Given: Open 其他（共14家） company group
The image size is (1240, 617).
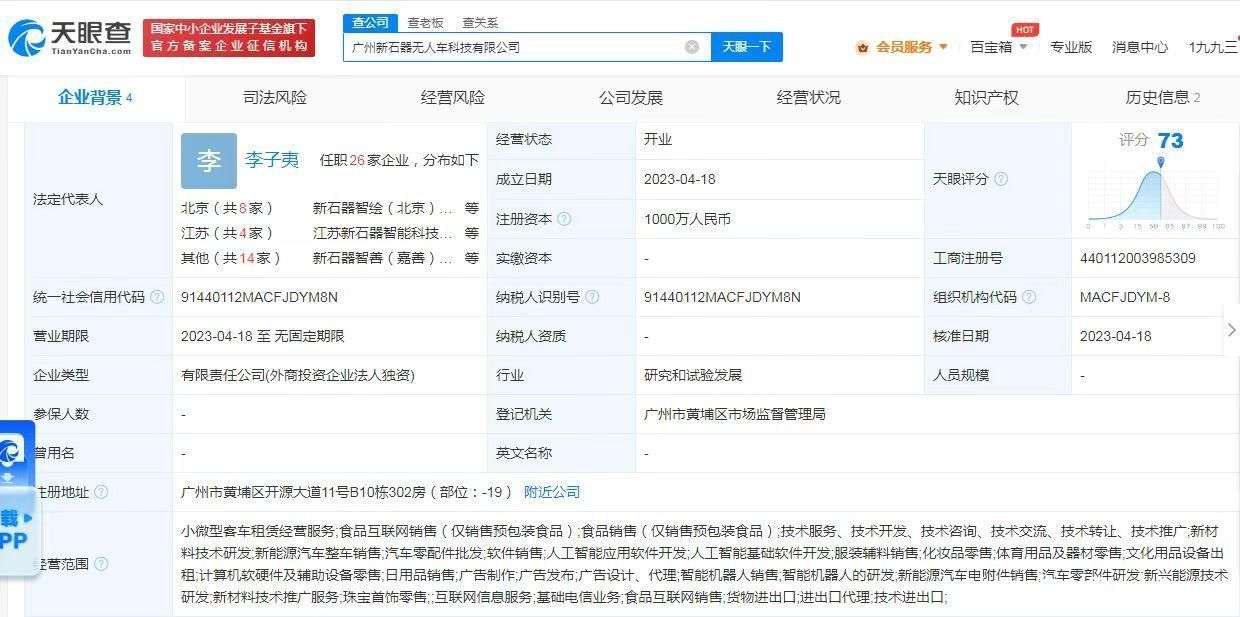Looking at the screenshot, I should [x=231, y=258].
